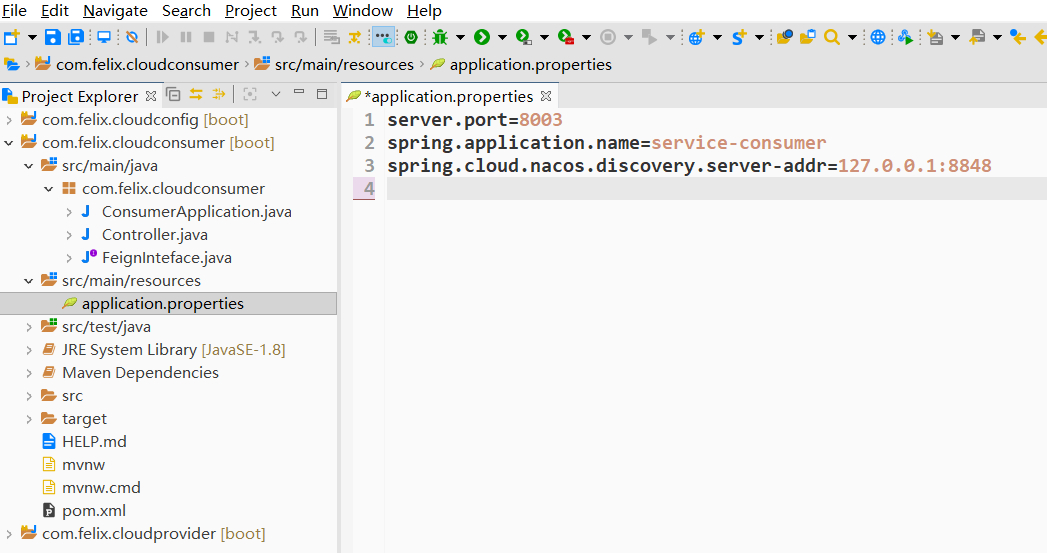Save the current file
This screenshot has width=1047, height=553.
coord(53,37)
